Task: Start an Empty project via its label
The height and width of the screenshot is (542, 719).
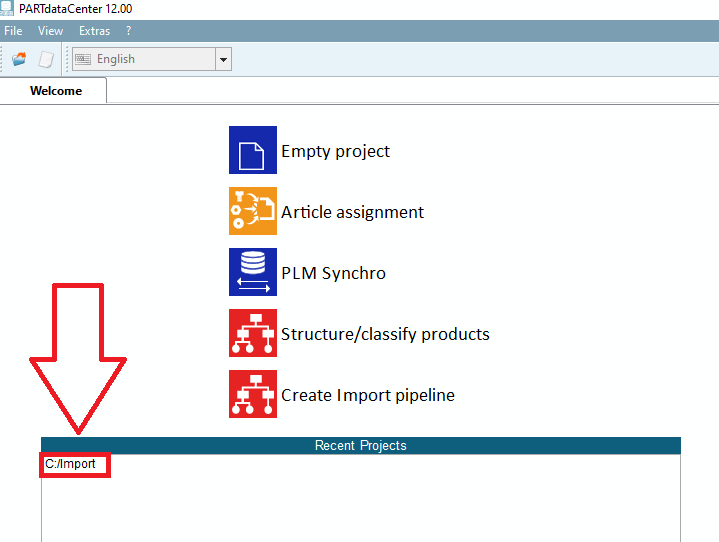Action: 335,151
